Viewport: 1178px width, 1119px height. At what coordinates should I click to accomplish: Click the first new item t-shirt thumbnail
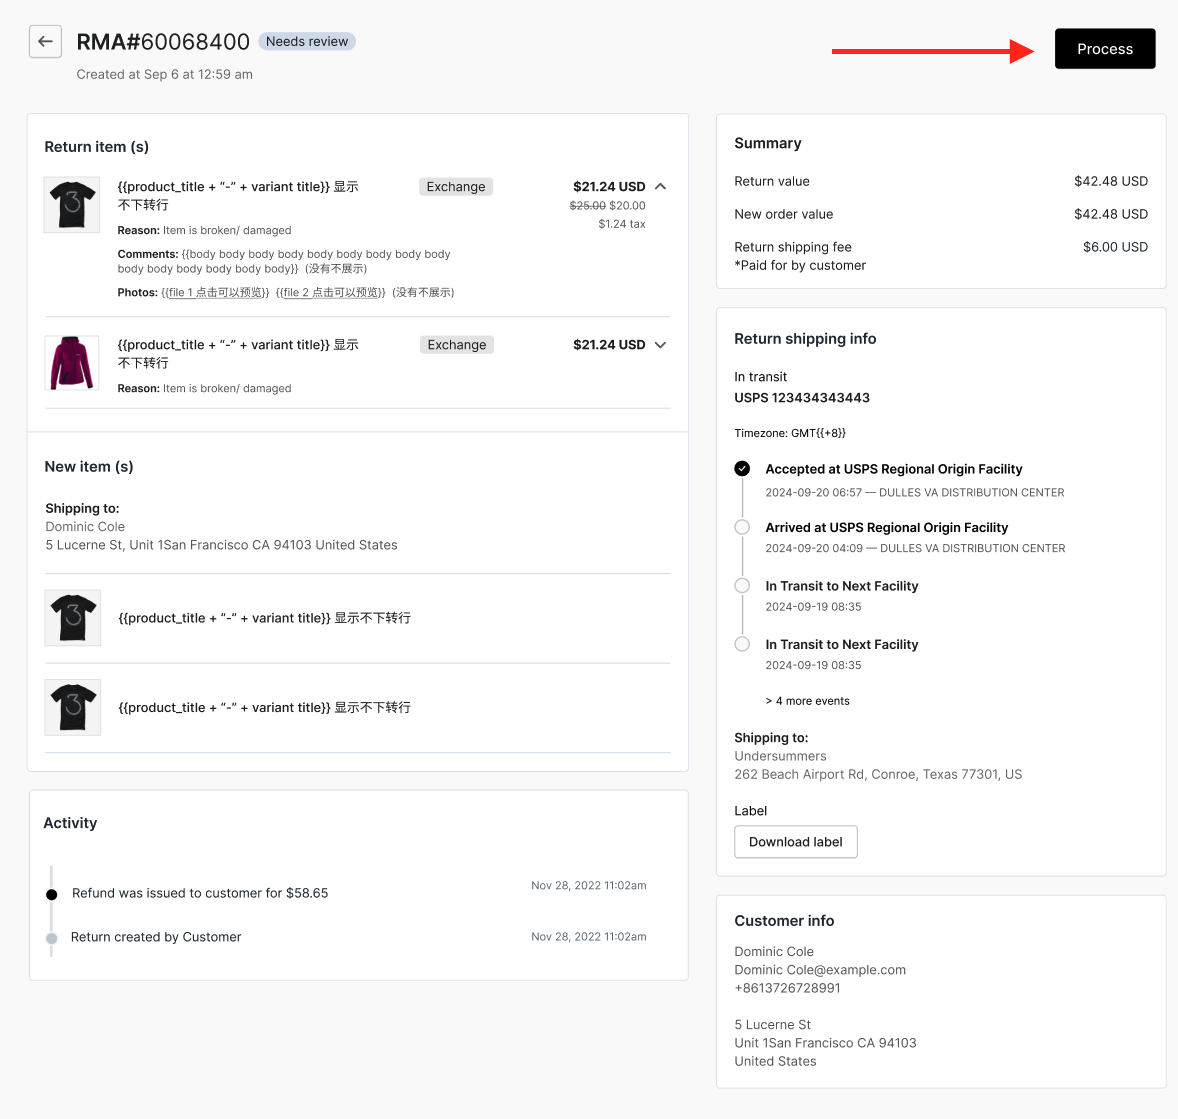pyautogui.click(x=73, y=618)
